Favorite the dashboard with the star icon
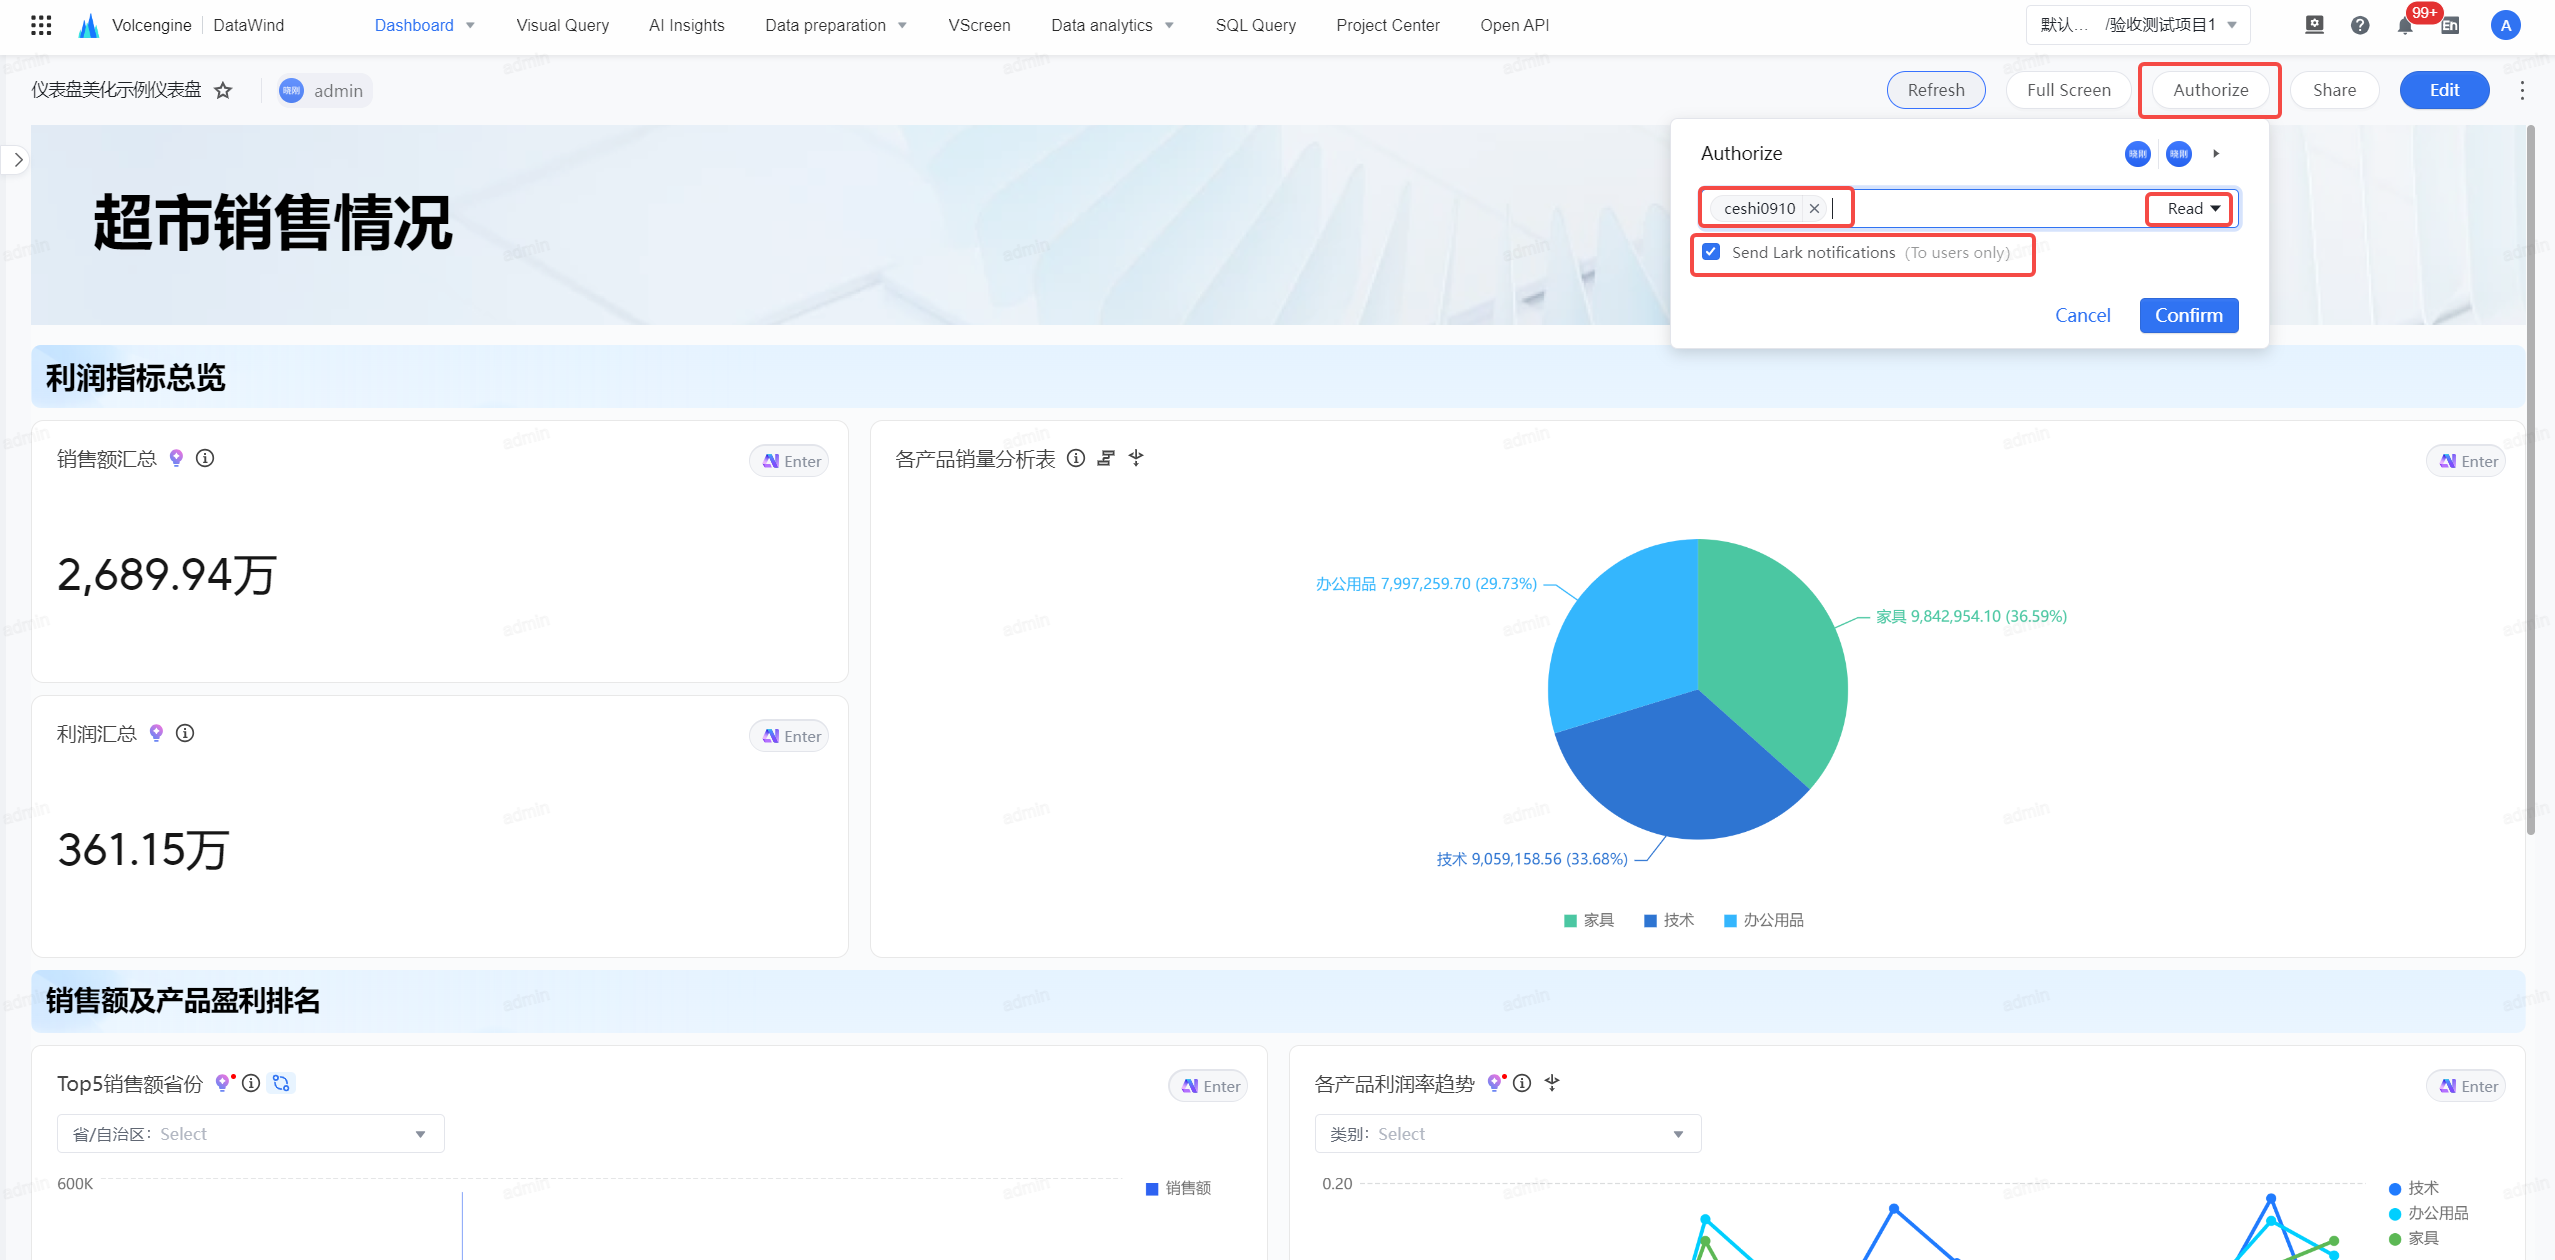Image resolution: width=2555 pixels, height=1260 pixels. [x=223, y=91]
